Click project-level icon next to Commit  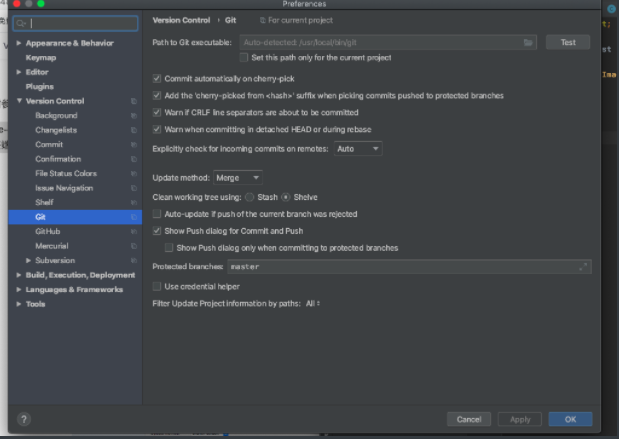pos(134,145)
